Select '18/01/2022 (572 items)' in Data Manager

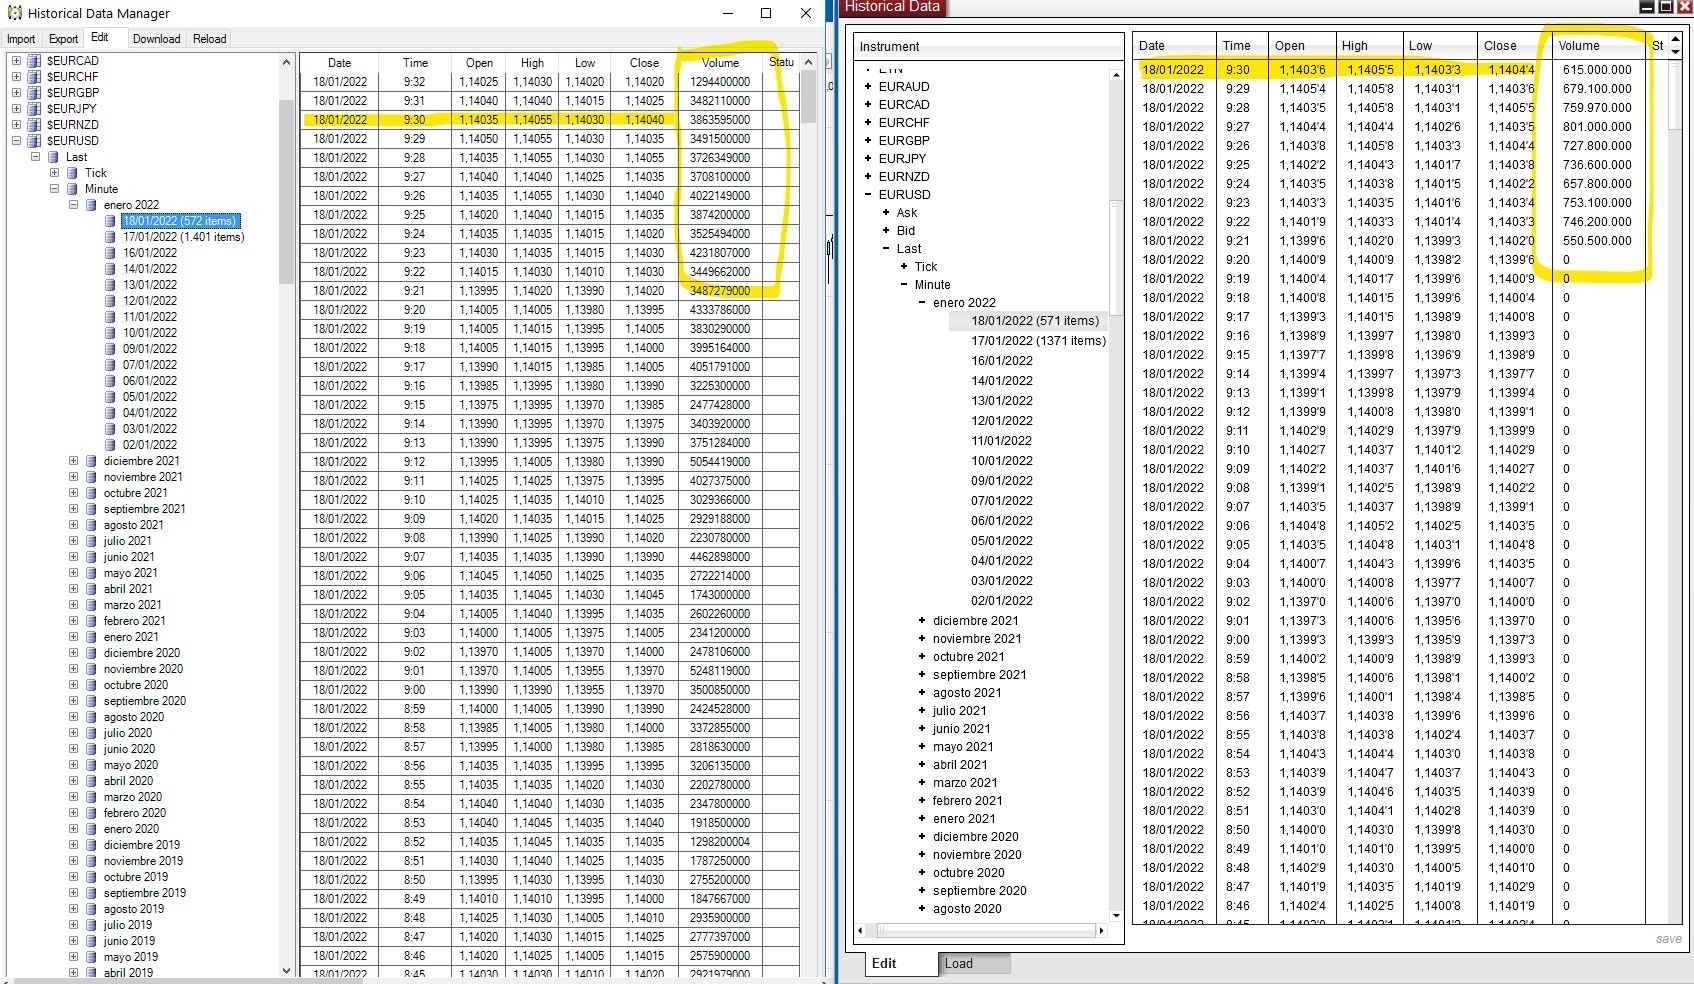[180, 221]
